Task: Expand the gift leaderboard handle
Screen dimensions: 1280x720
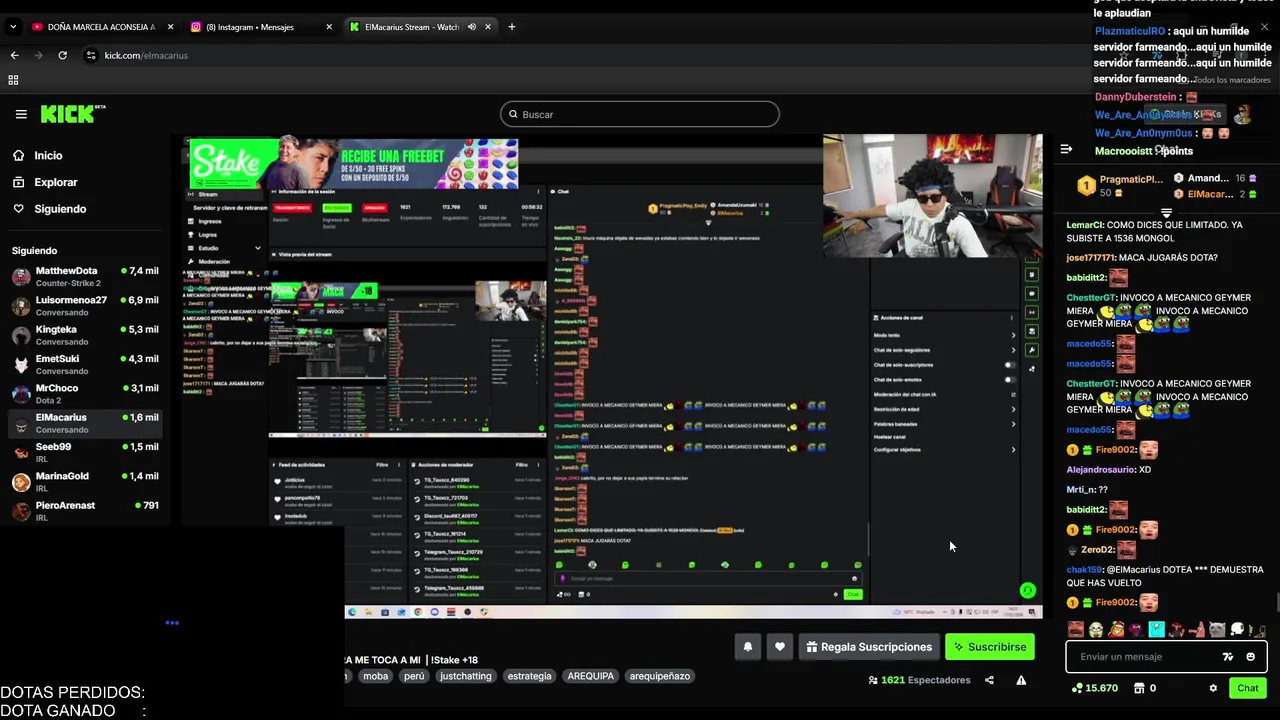Action: pyautogui.click(x=1166, y=213)
